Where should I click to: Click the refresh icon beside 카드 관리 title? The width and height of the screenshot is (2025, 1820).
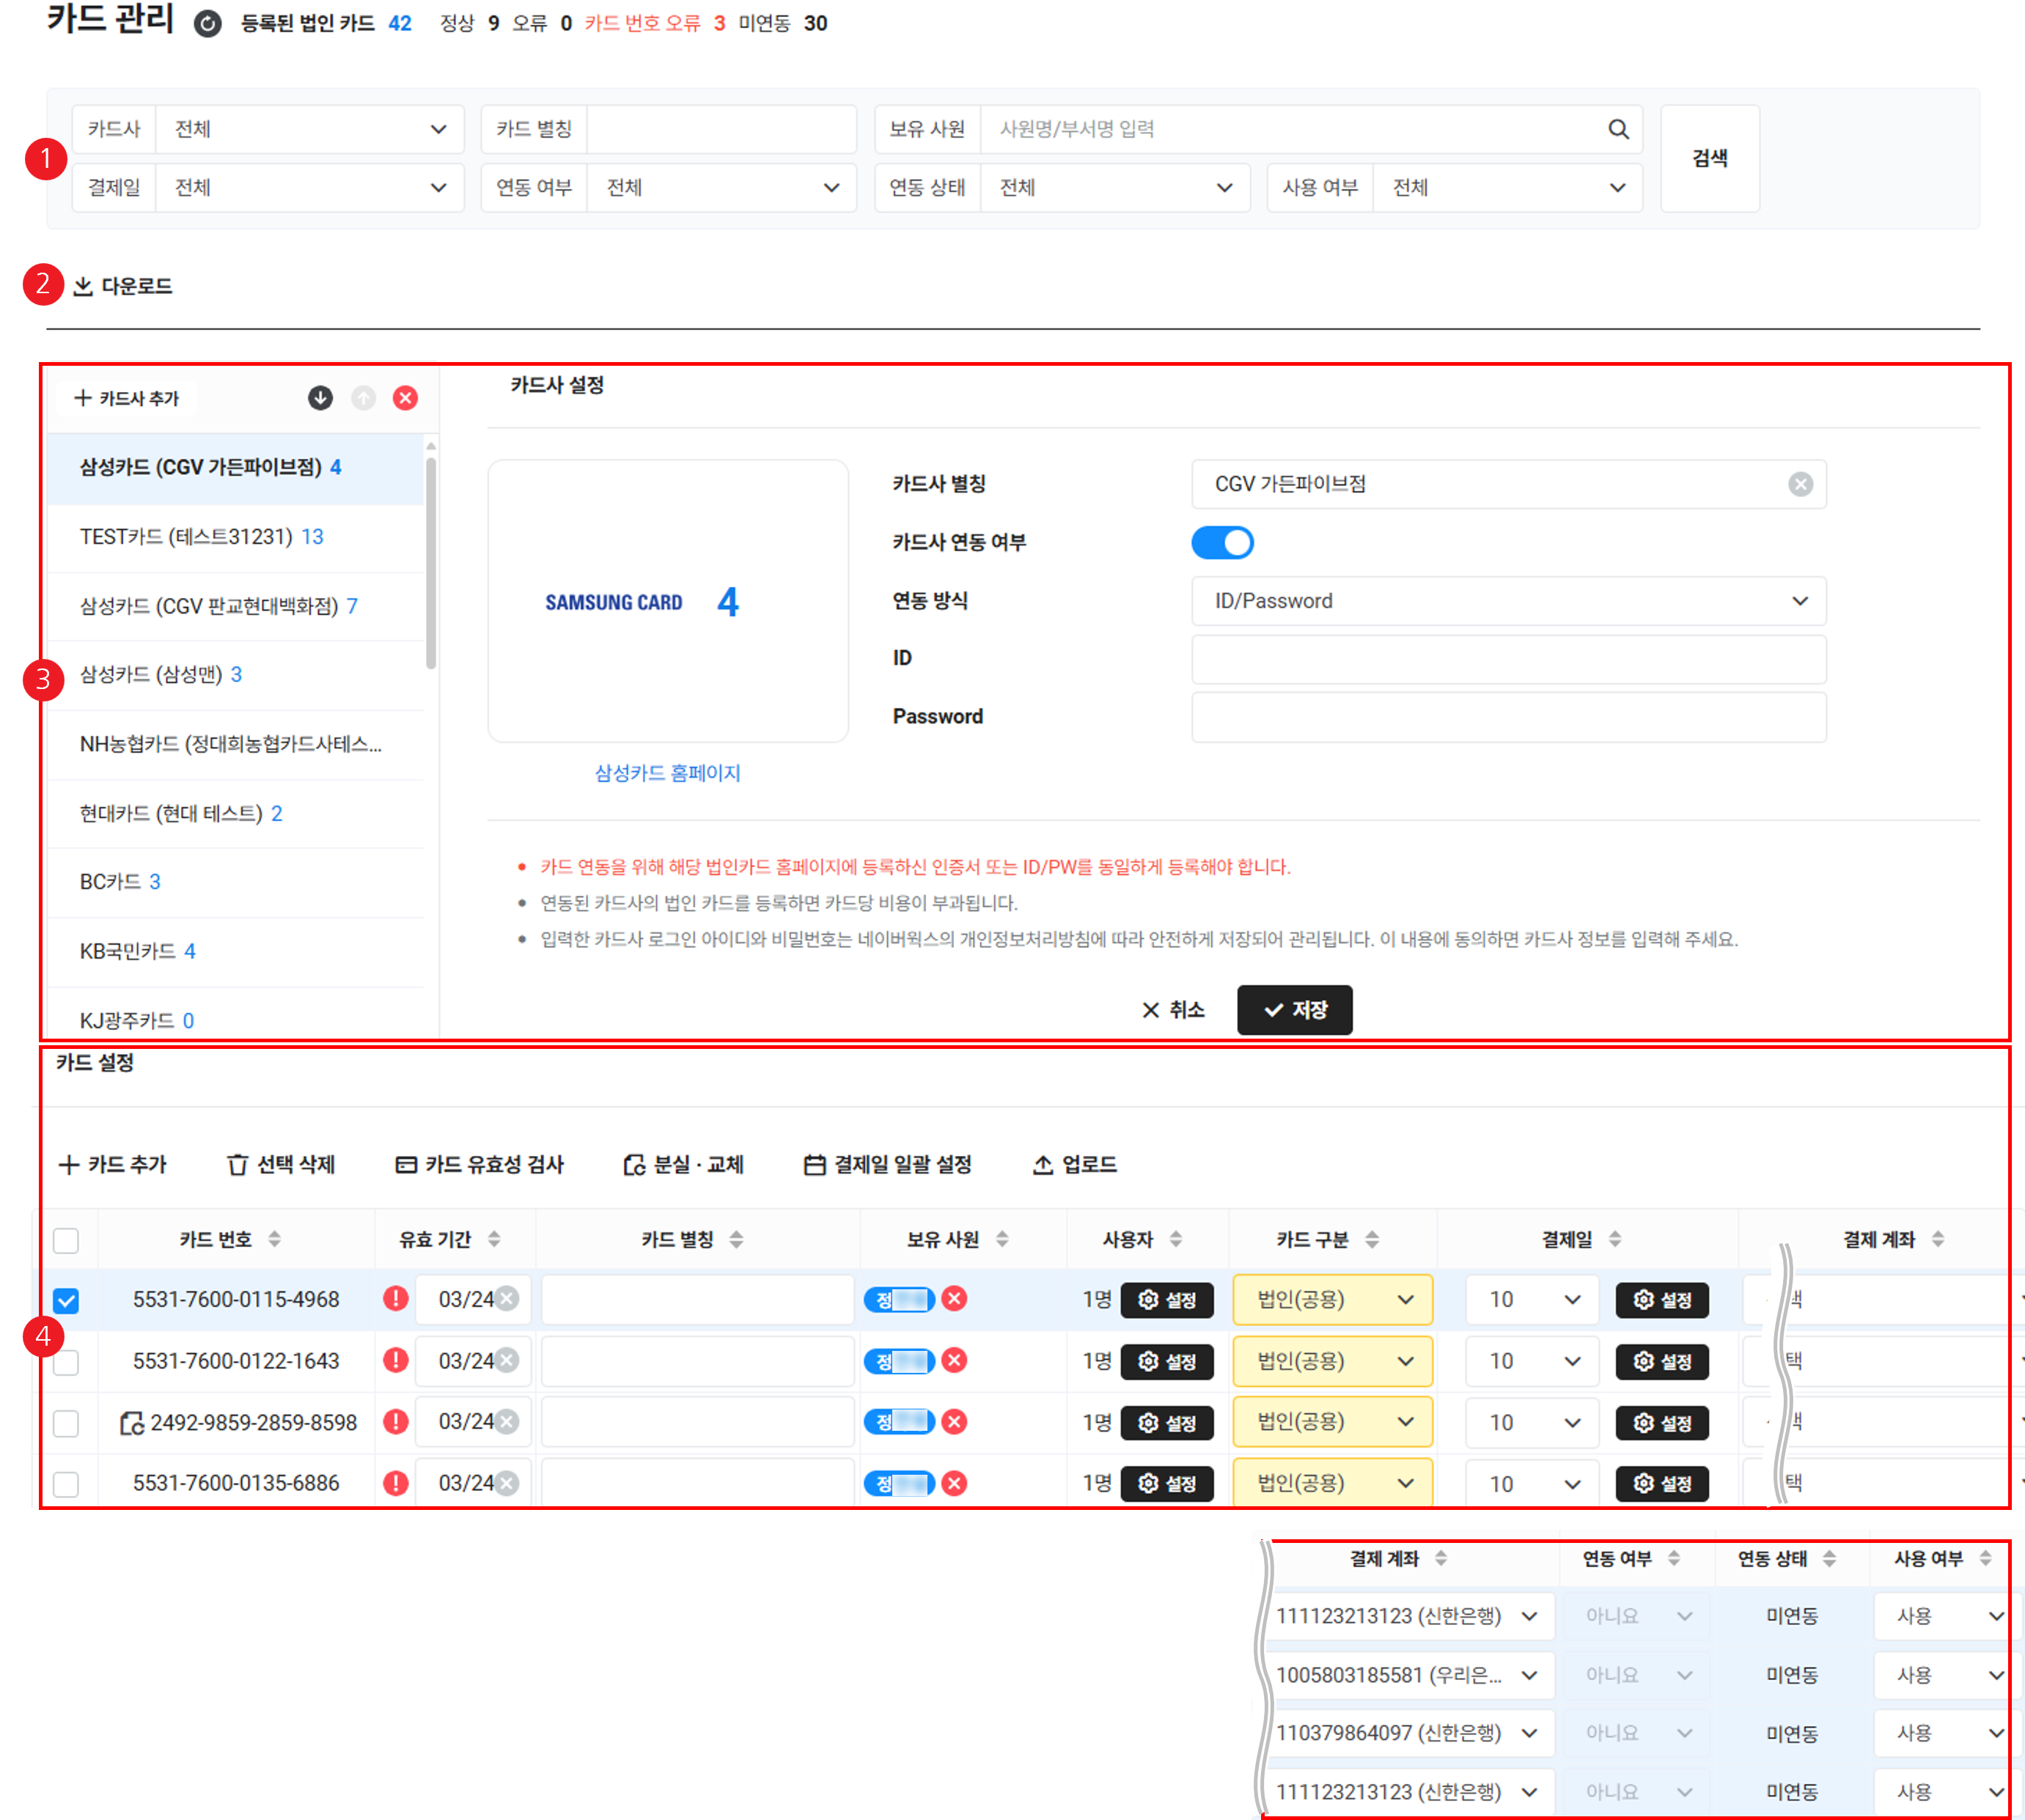[x=208, y=24]
